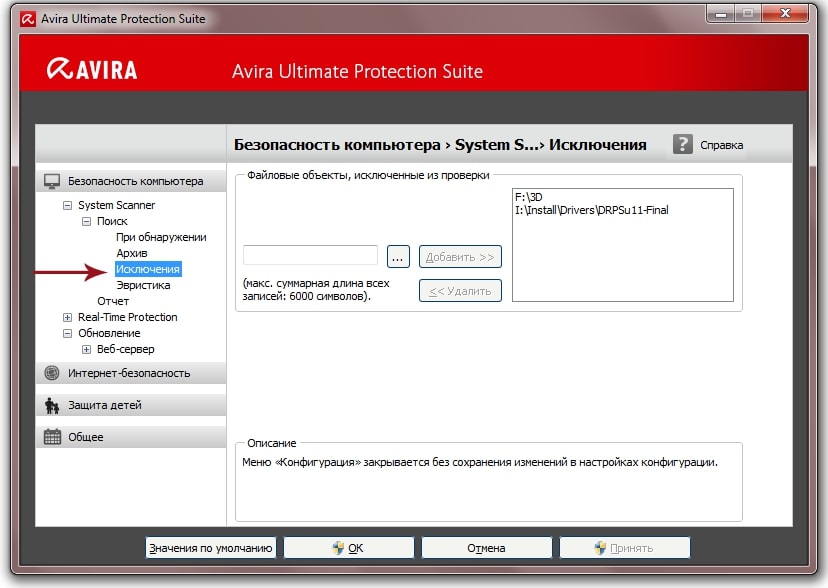Collapse the System Scanner tree node
828x588 pixels.
pos(68,205)
